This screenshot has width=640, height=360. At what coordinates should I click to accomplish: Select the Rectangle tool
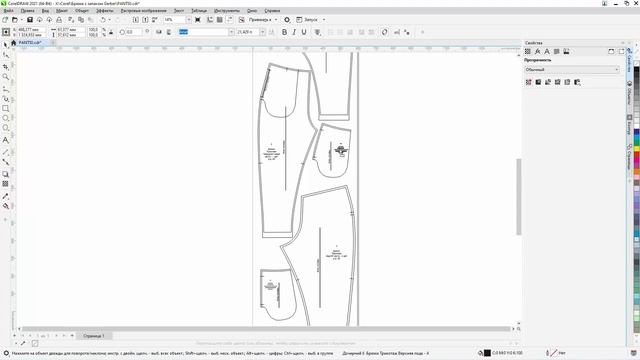pos(6,109)
